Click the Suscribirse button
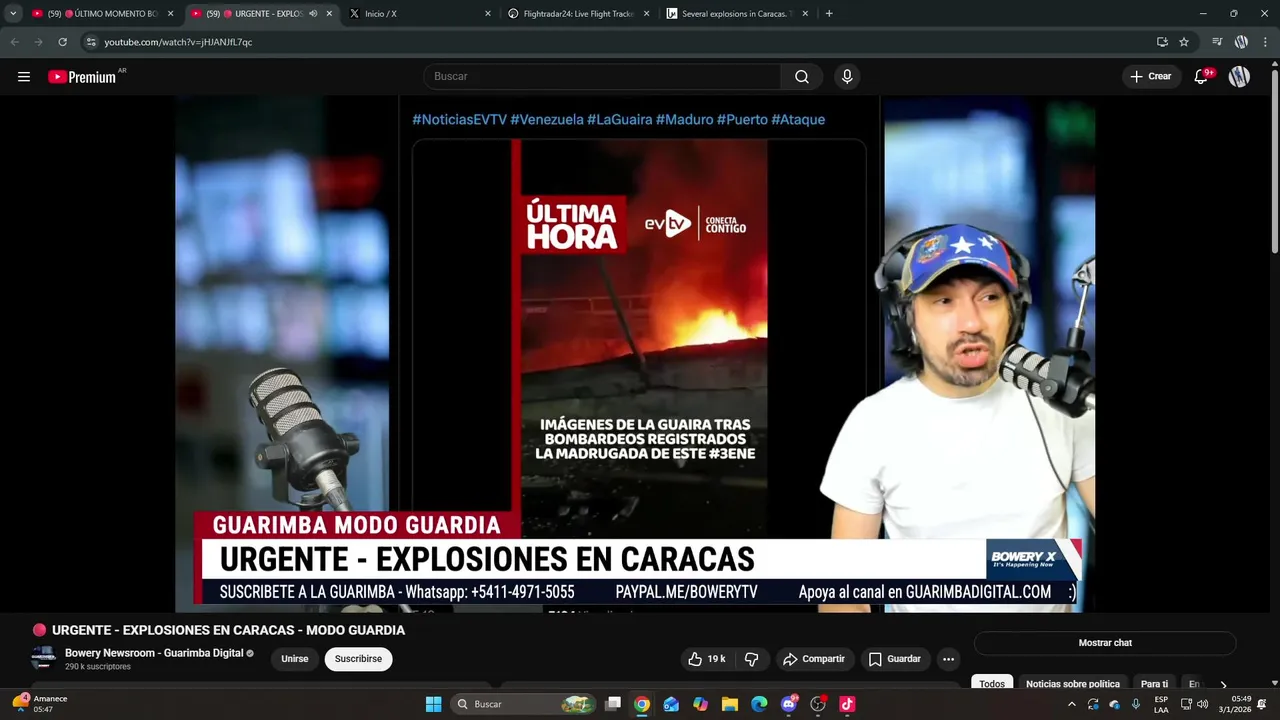The height and width of the screenshot is (720, 1280). pos(358,659)
